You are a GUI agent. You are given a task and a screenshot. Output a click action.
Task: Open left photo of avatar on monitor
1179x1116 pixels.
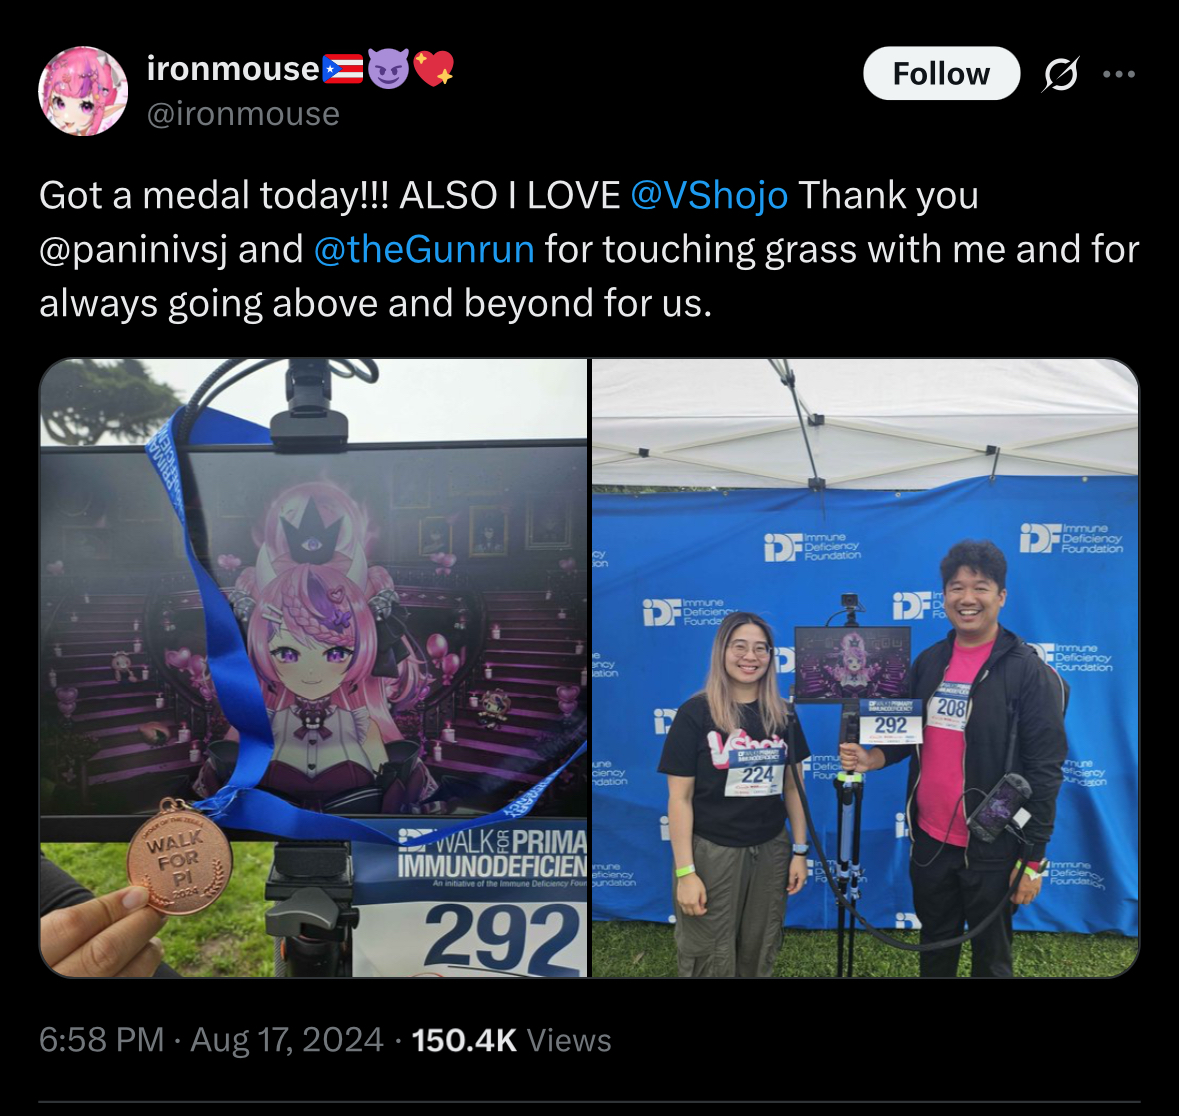314,668
